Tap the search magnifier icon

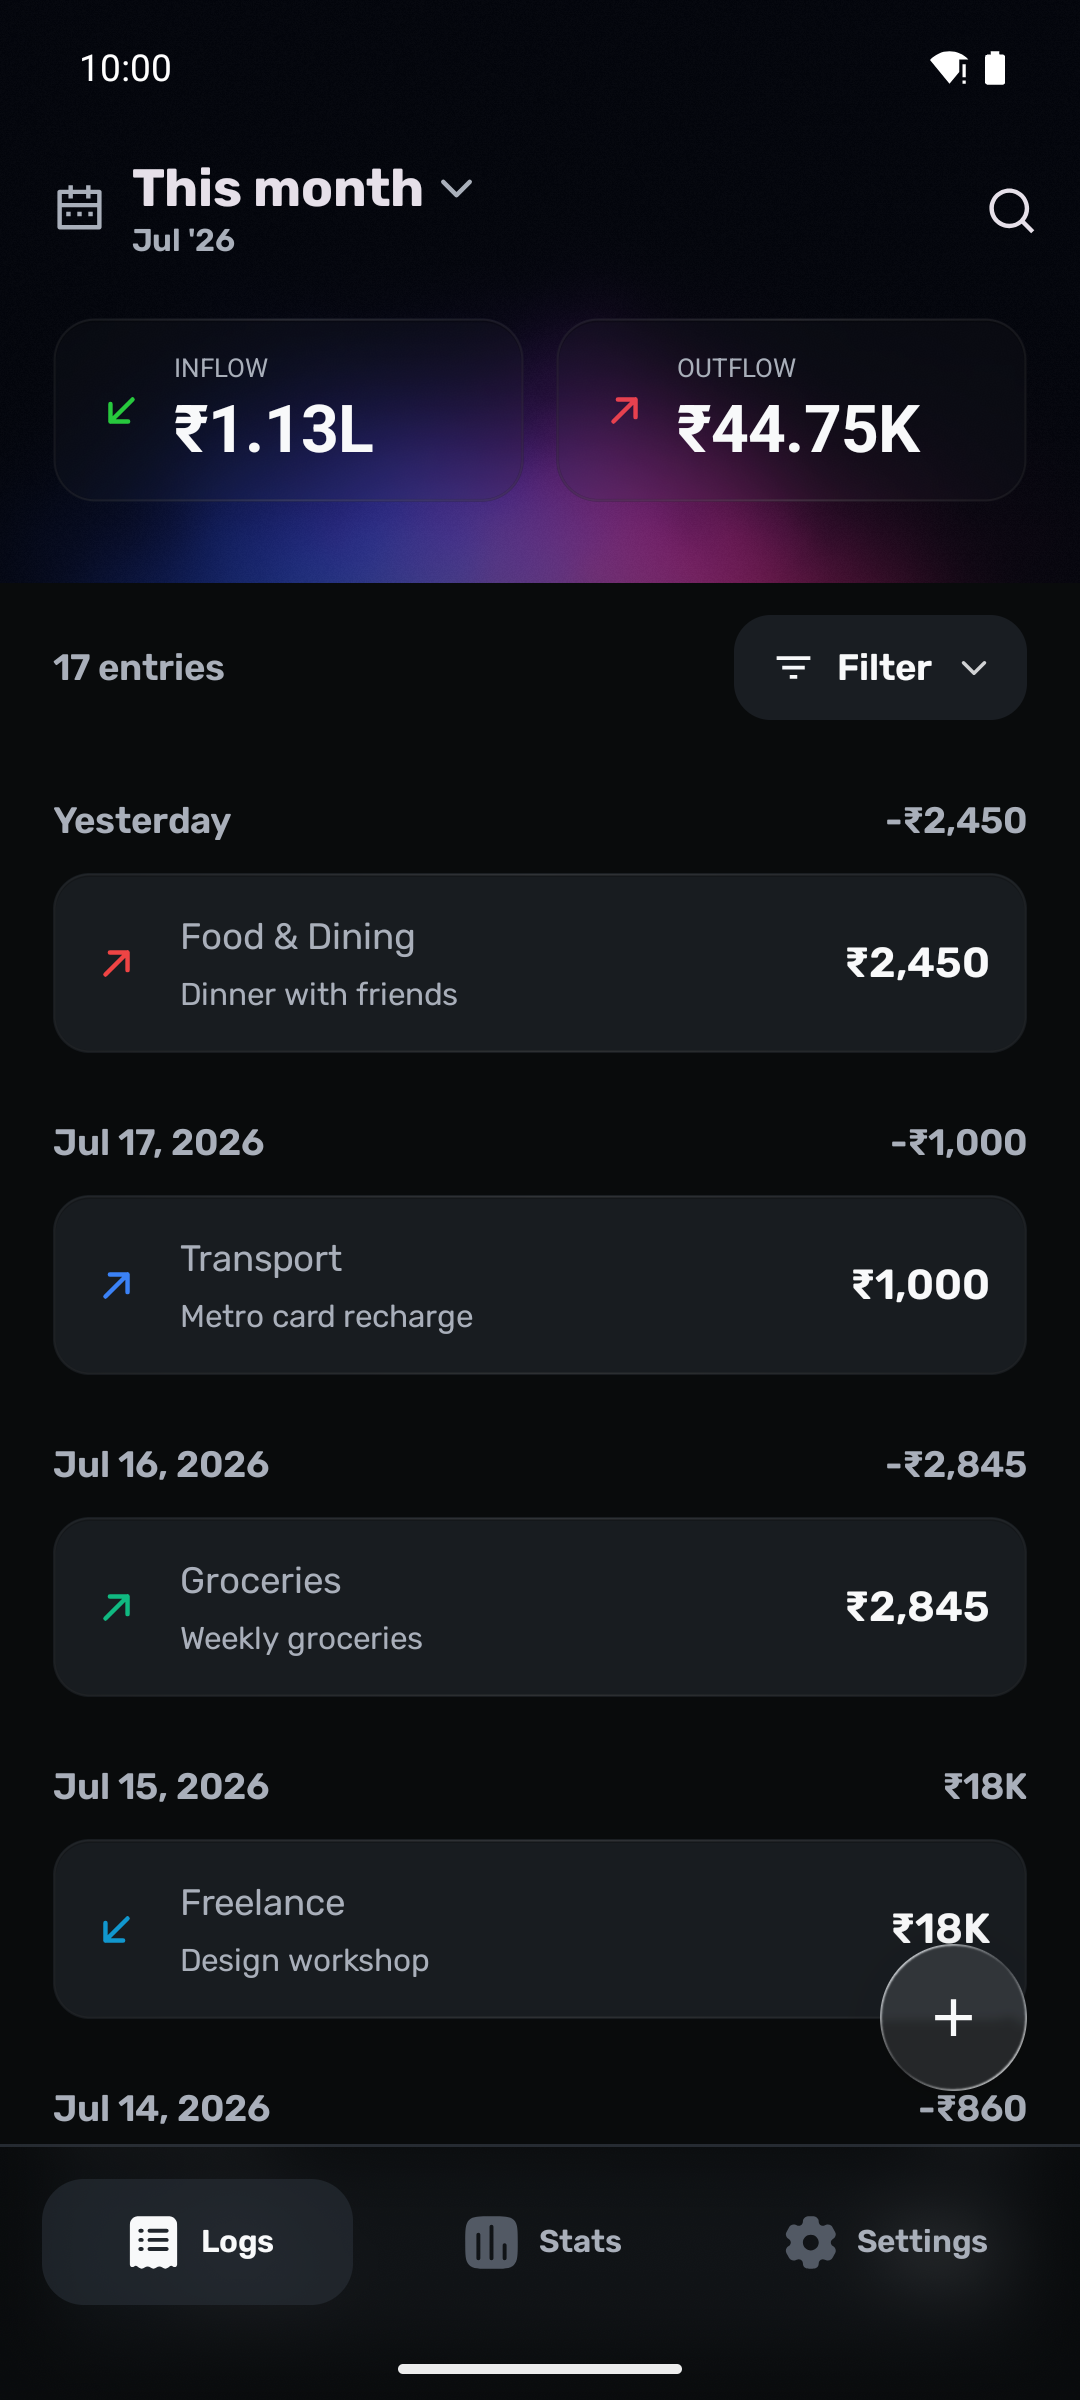point(1011,211)
